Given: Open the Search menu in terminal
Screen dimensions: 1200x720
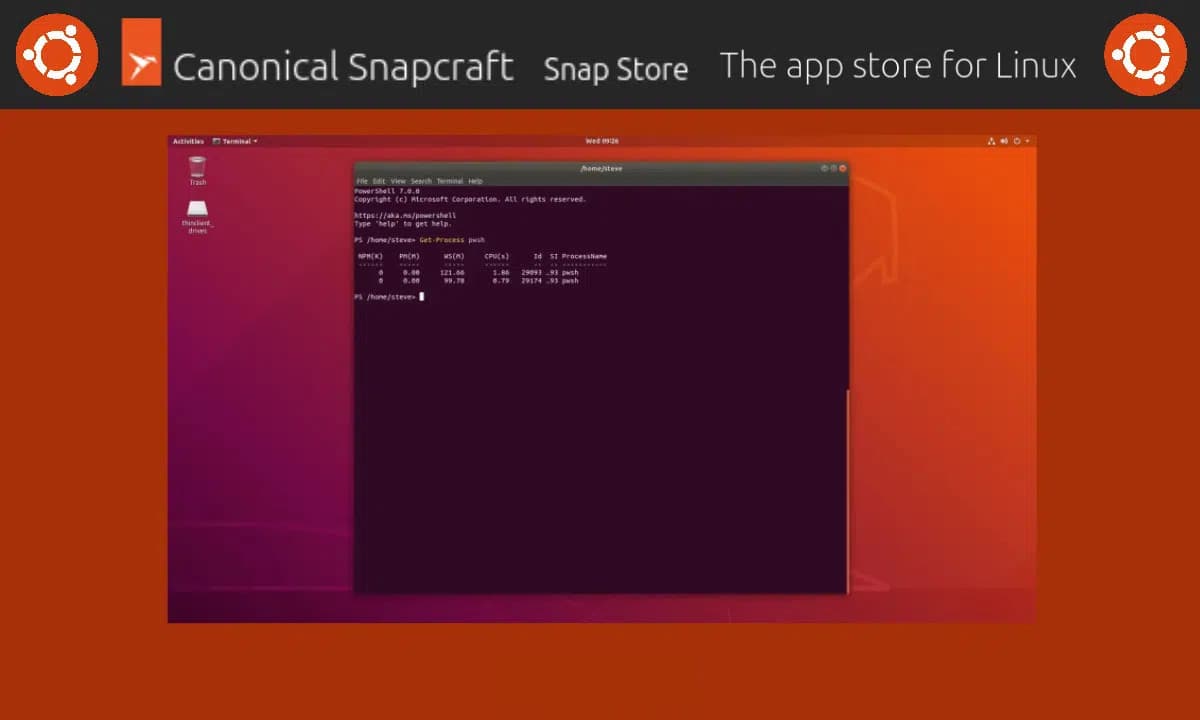Looking at the screenshot, I should [421, 181].
